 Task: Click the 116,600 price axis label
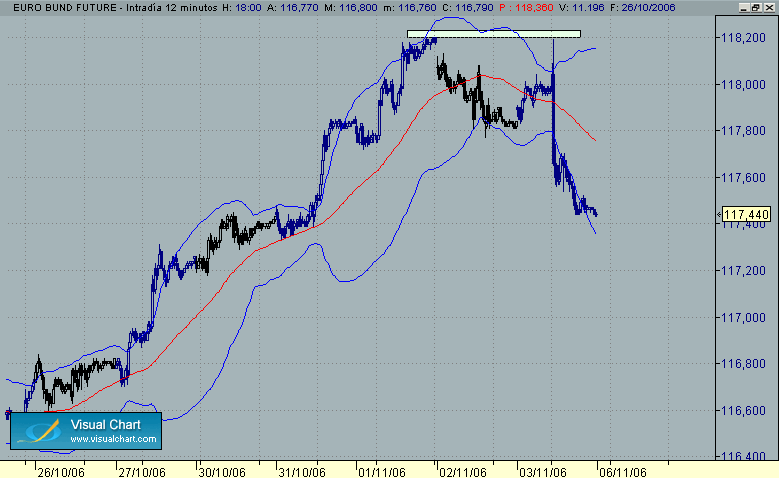[x=743, y=410]
